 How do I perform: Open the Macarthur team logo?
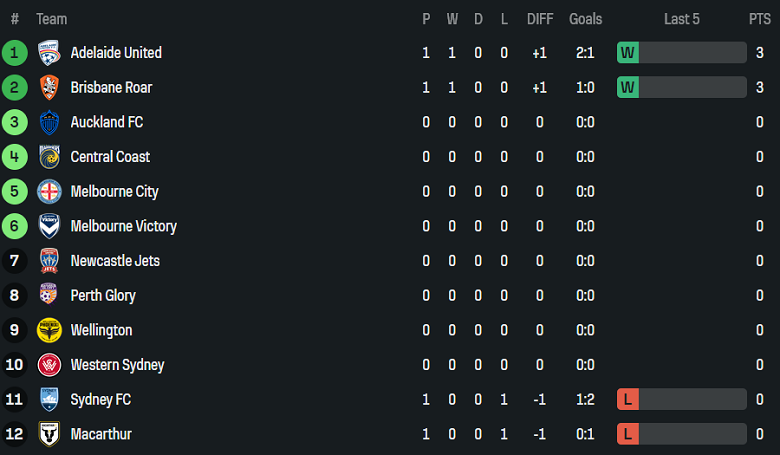click(49, 434)
